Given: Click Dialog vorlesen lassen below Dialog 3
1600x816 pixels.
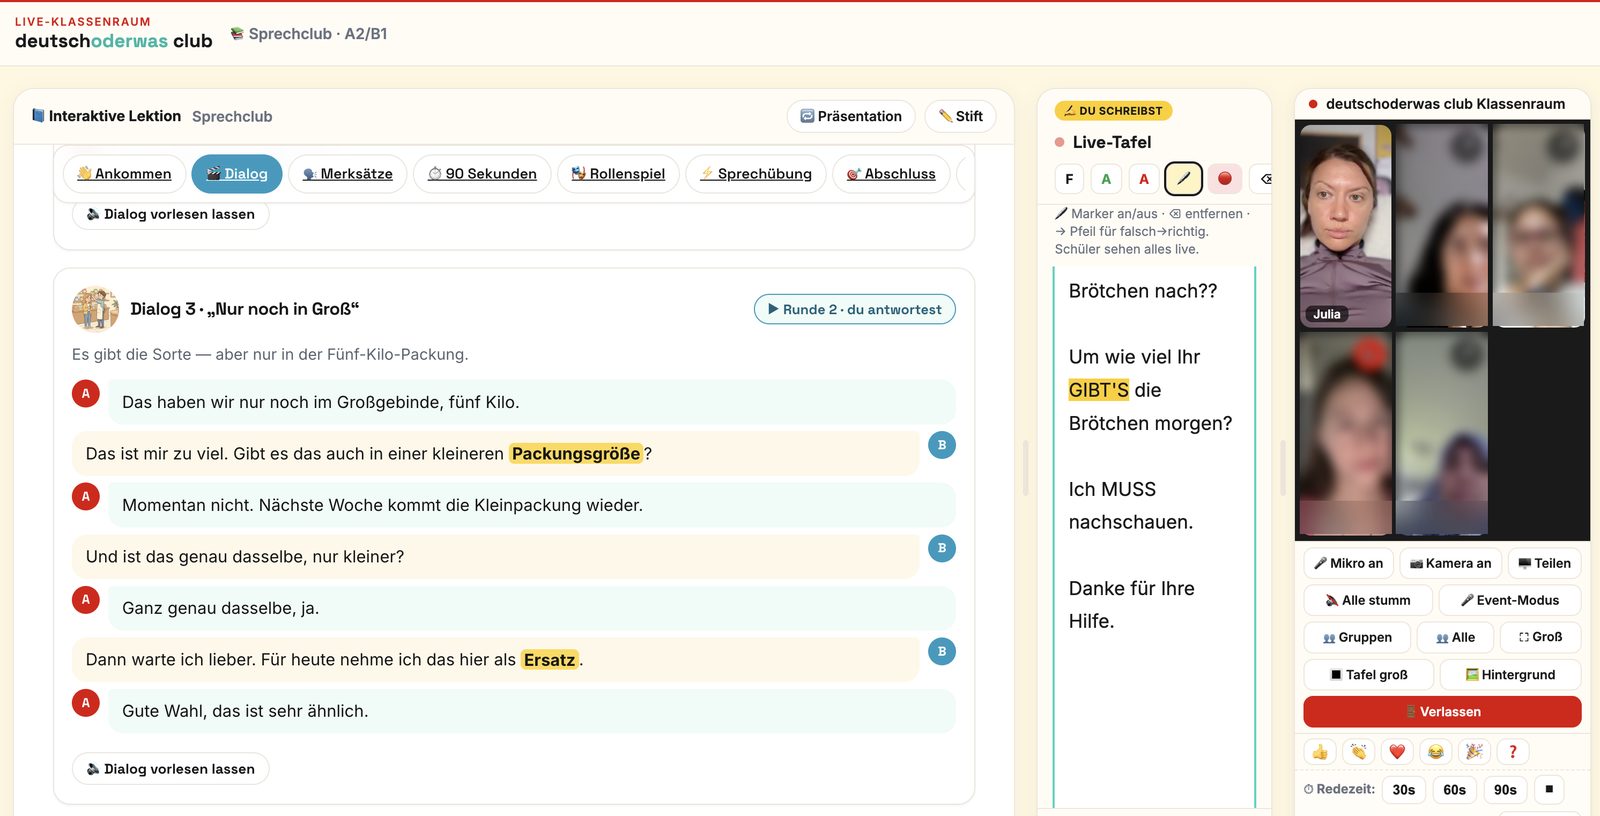Looking at the screenshot, I should tap(170, 769).
